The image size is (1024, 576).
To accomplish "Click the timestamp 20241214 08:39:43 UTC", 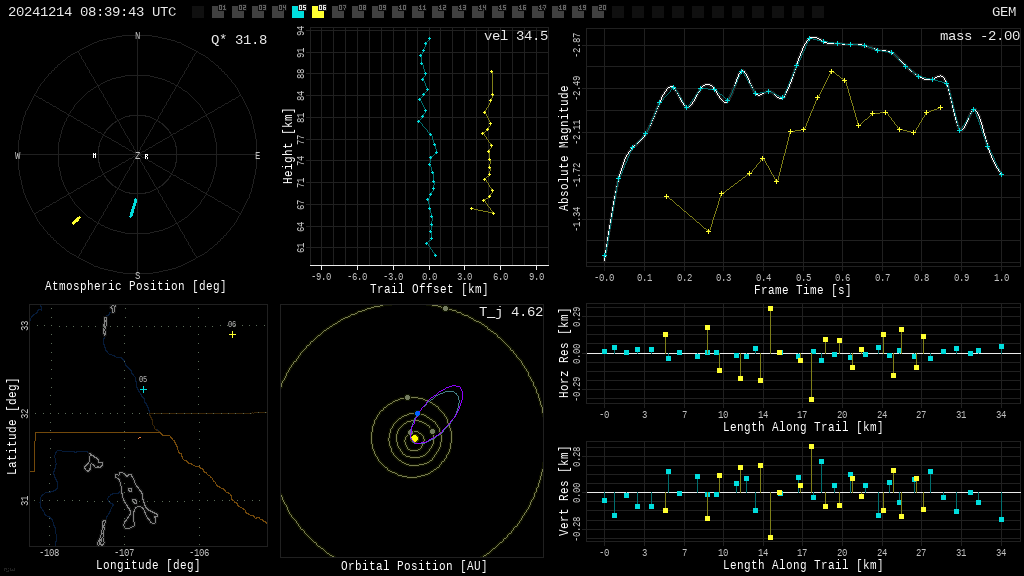I will point(92,12).
